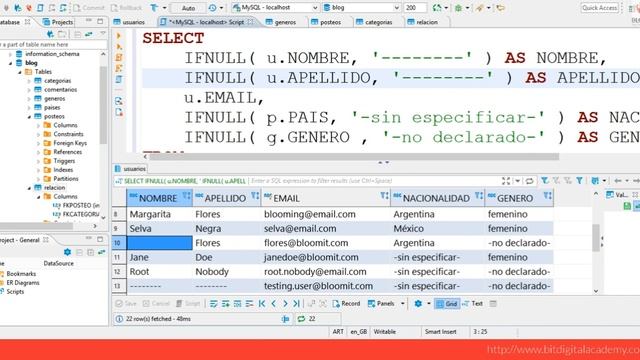Select row header number 12
Image resolution: width=640 pixels, height=360 pixels.
[x=119, y=272]
